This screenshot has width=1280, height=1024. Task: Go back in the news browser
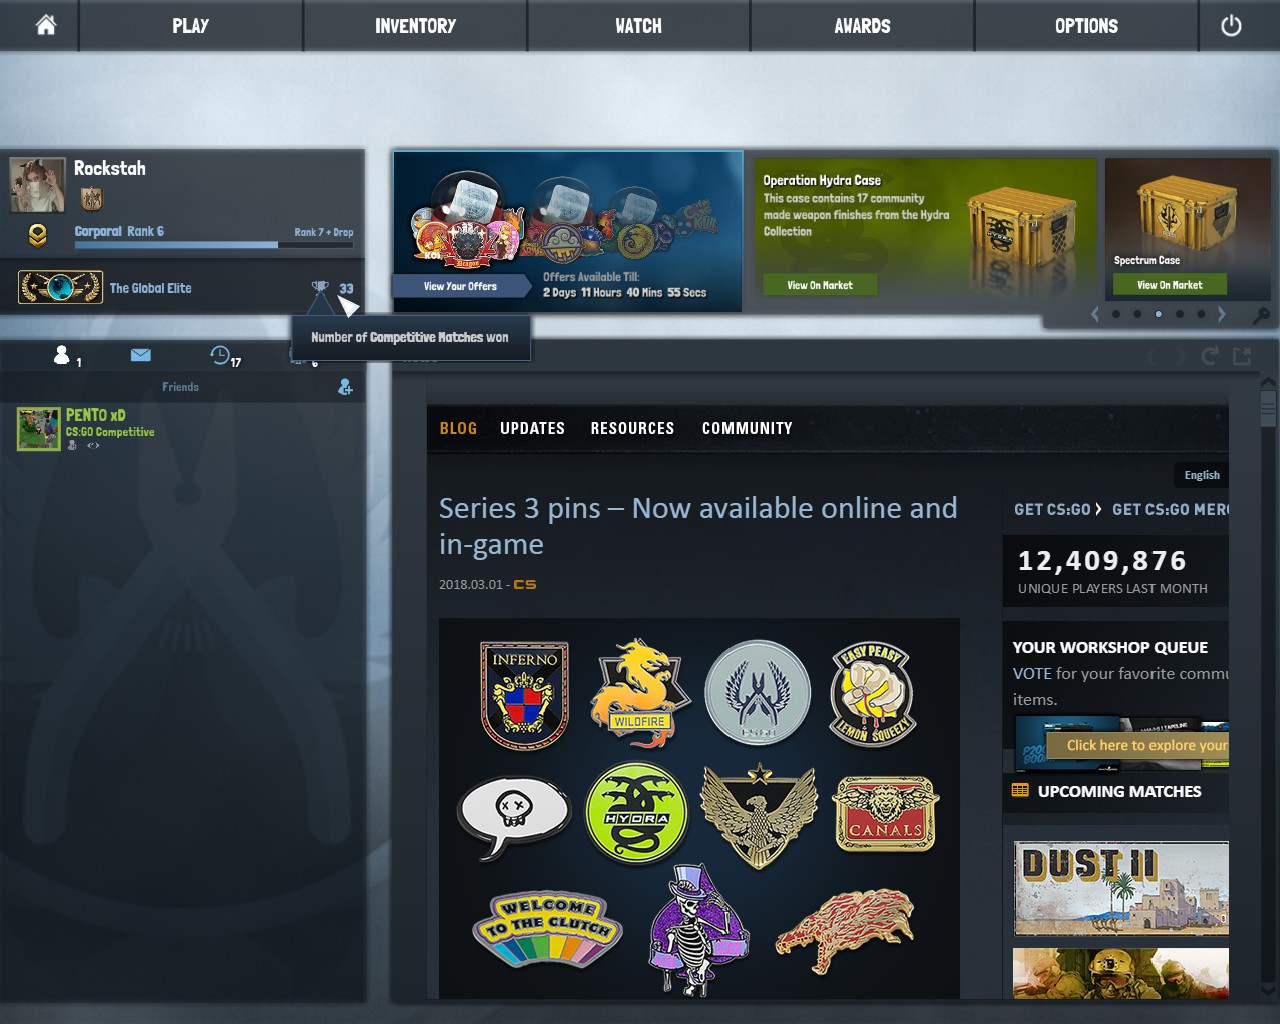click(1152, 356)
